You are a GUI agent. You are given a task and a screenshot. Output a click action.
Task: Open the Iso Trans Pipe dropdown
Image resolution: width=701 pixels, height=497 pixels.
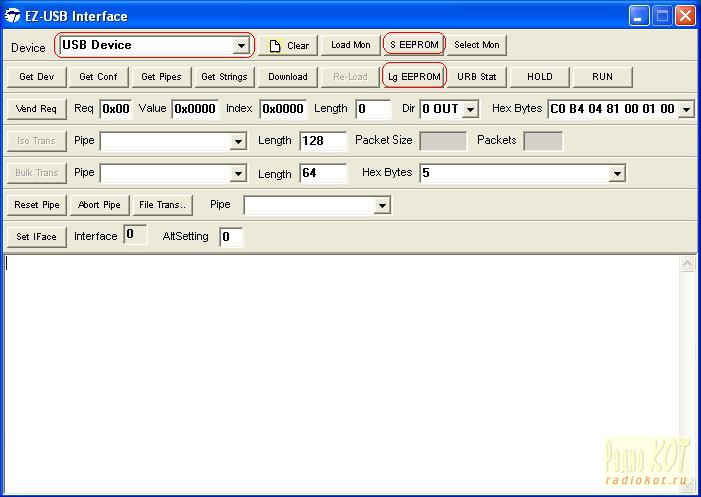point(238,142)
